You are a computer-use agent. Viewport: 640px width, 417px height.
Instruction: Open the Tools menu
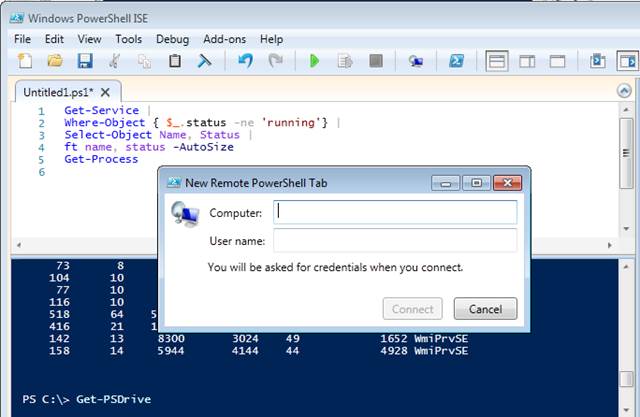click(x=129, y=39)
